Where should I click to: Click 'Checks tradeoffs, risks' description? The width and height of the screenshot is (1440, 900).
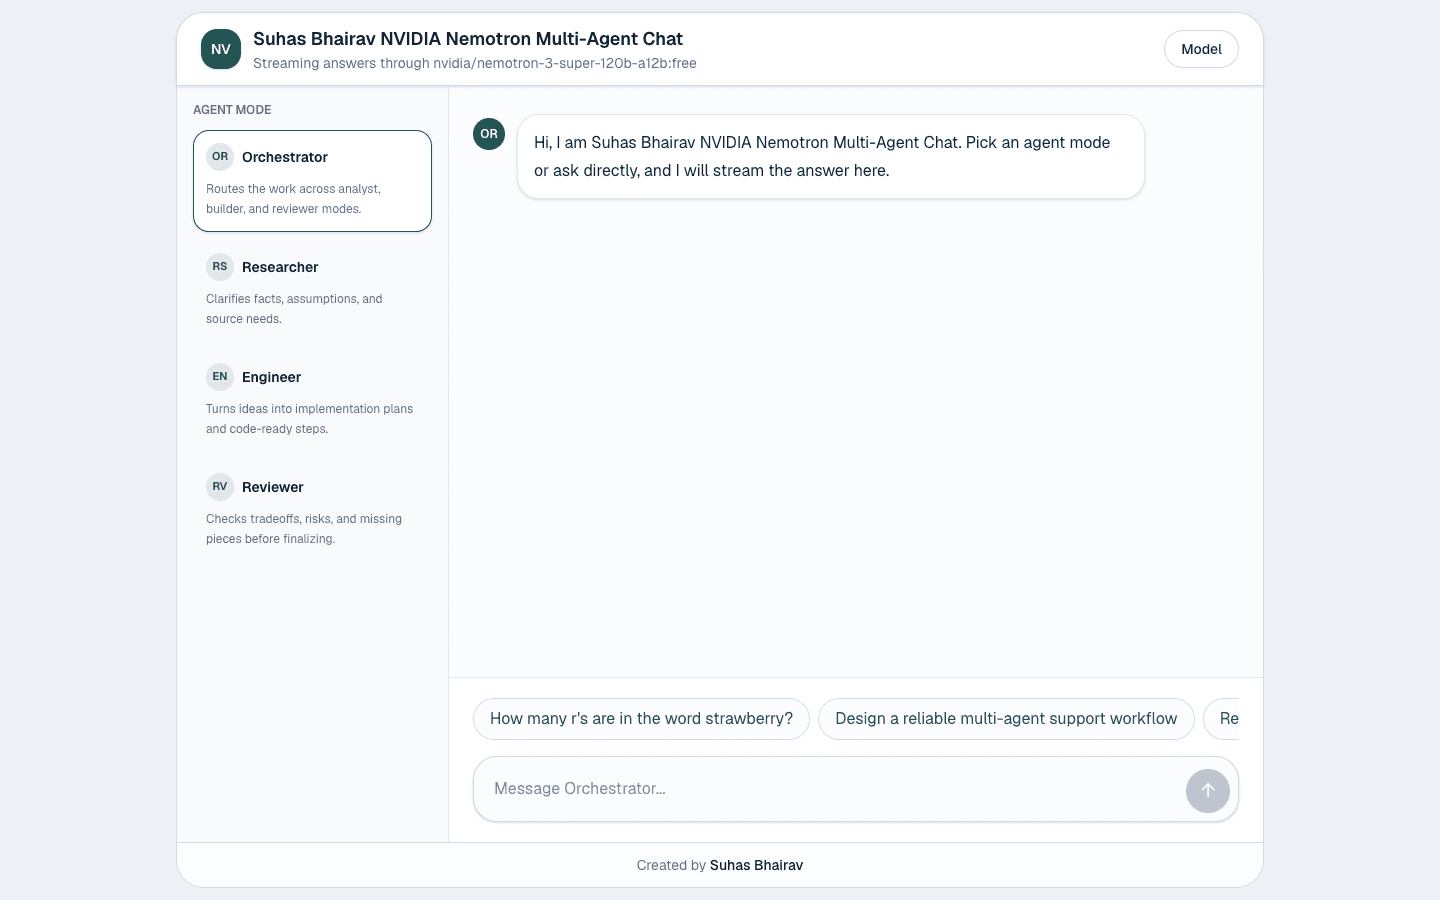coord(304,529)
